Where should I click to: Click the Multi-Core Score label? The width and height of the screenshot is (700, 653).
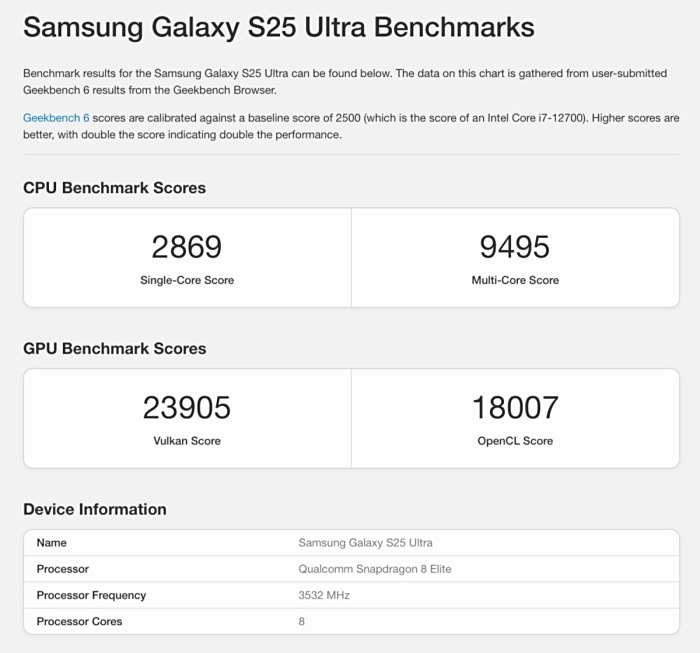tap(515, 280)
